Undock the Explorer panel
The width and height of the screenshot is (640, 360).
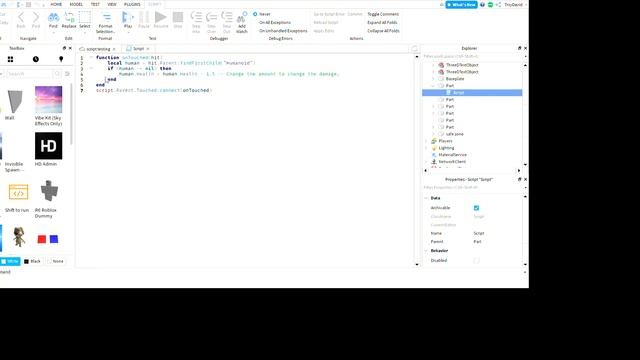click(520, 48)
